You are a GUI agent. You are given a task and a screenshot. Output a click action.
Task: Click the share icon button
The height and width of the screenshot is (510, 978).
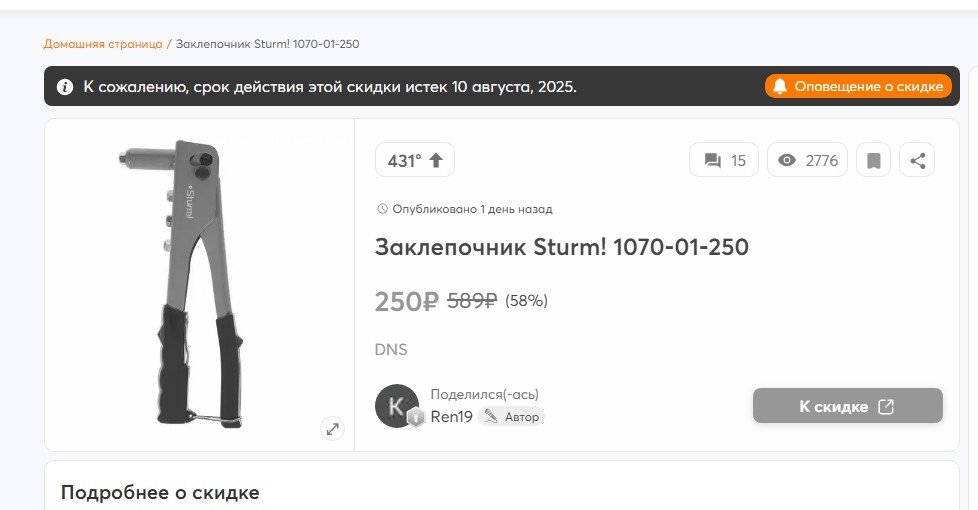(x=917, y=160)
